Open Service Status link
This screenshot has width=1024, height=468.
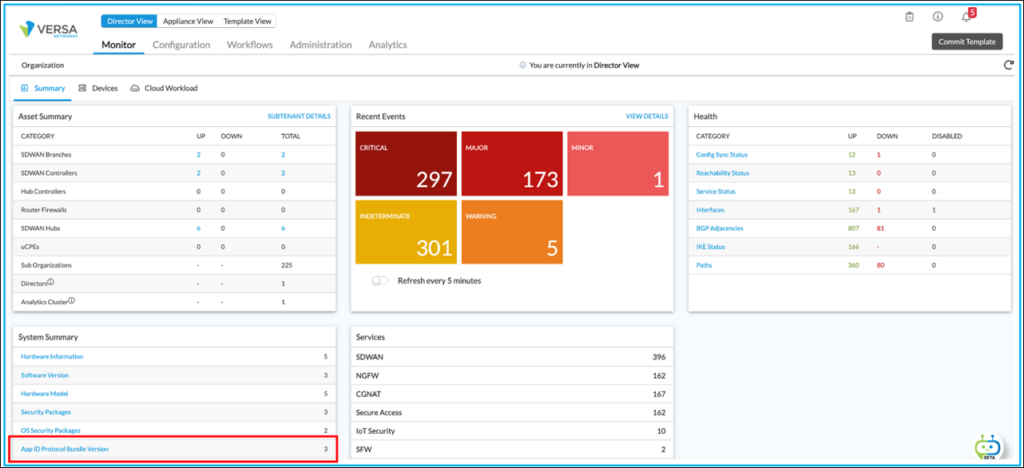tap(716, 191)
